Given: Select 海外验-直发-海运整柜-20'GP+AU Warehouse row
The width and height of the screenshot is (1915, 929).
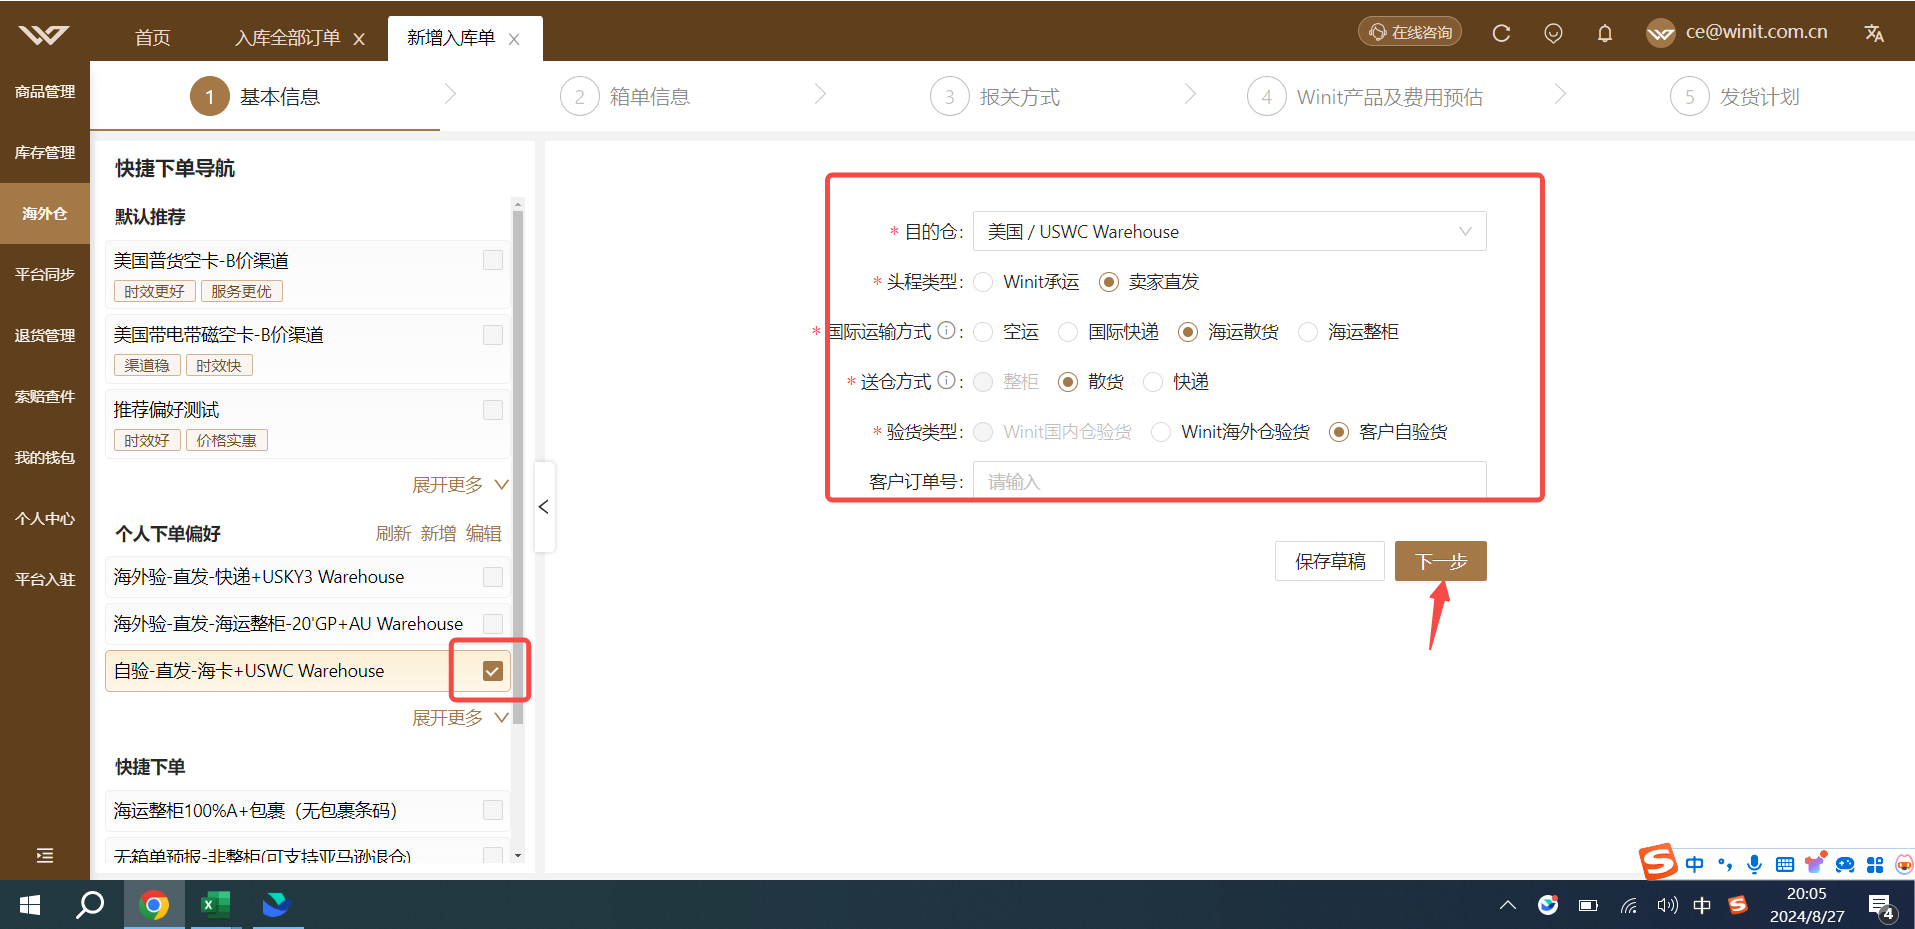Looking at the screenshot, I should (307, 624).
